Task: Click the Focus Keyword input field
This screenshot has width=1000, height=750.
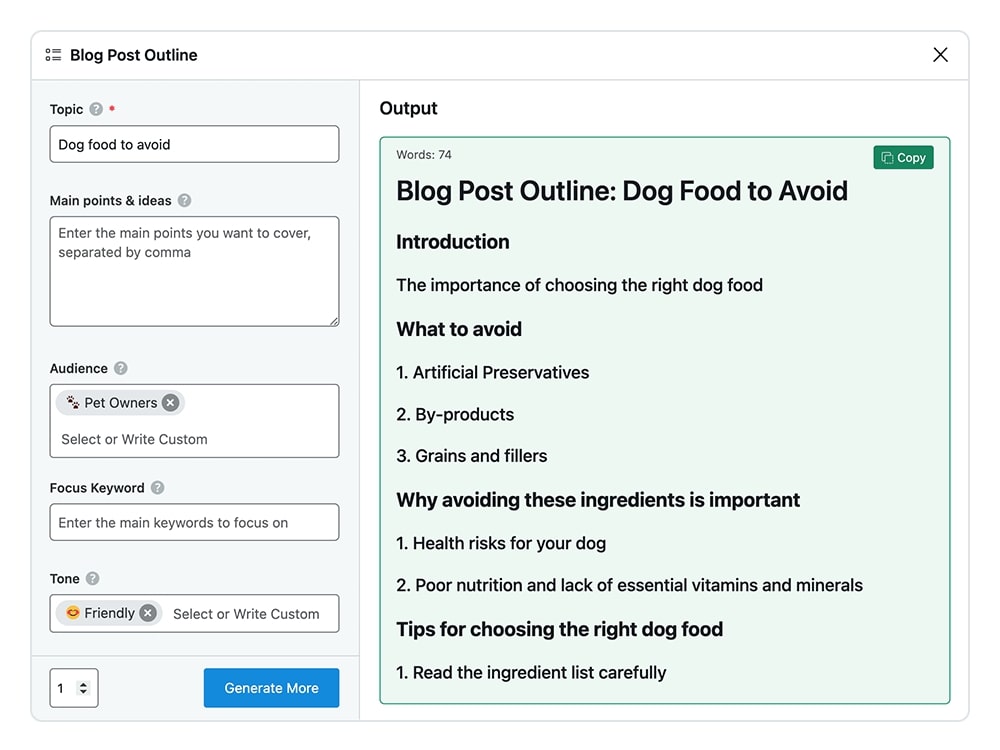Action: tap(194, 522)
